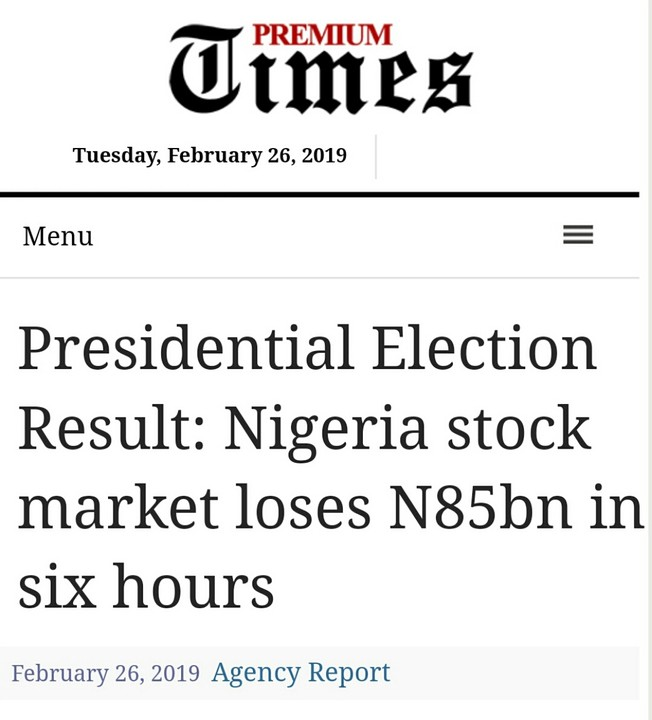The width and height of the screenshot is (652, 720).
Task: Click "Presidential" in the headline
Action: point(186,348)
